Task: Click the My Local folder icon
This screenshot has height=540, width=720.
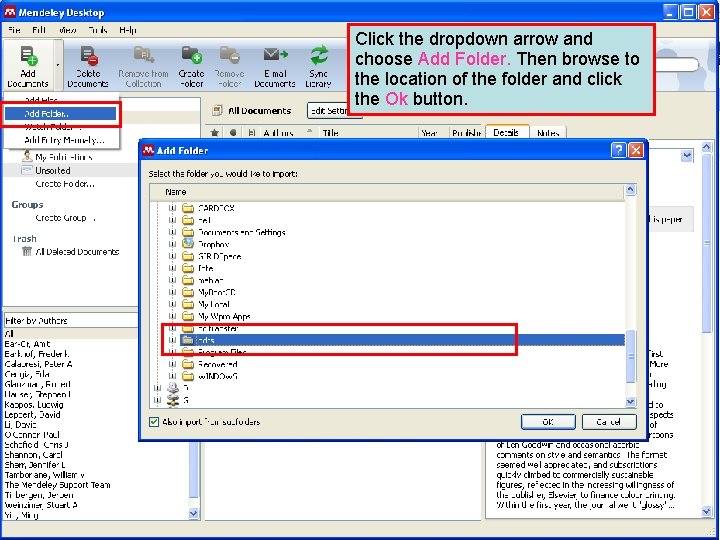Action: 187,304
